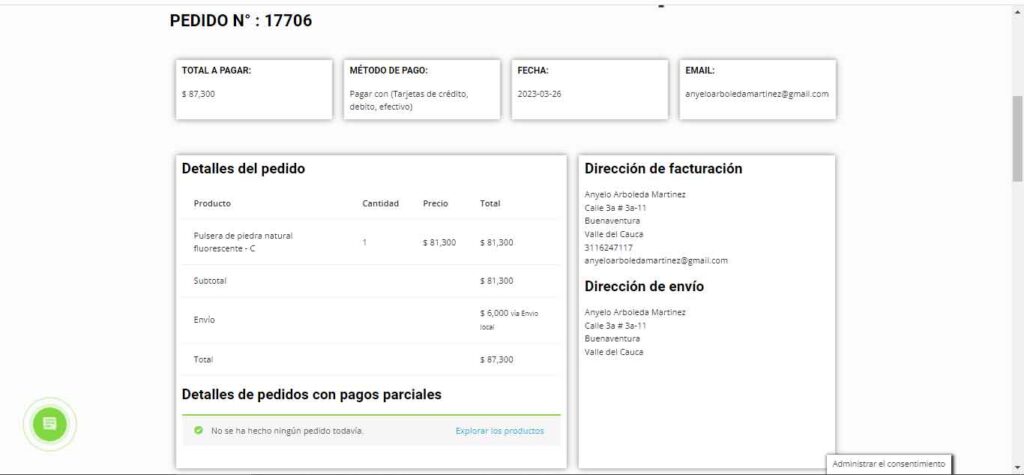This screenshot has width=1024, height=475.
Task: Click the green floating form icon
Action: point(49,424)
